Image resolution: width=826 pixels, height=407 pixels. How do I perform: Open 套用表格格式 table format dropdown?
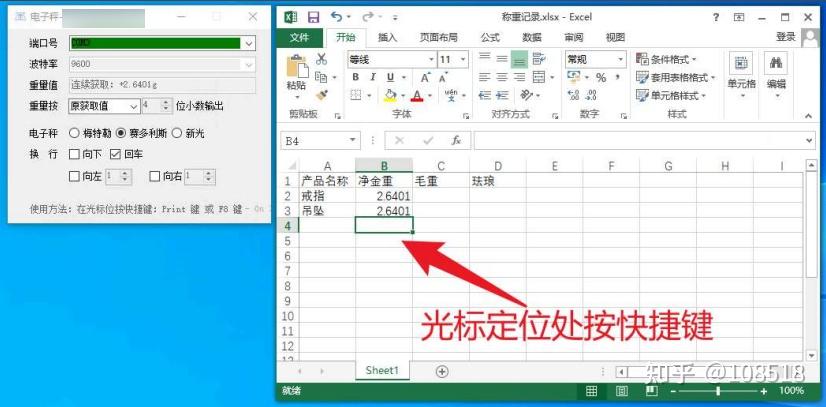pyautogui.click(x=676, y=77)
